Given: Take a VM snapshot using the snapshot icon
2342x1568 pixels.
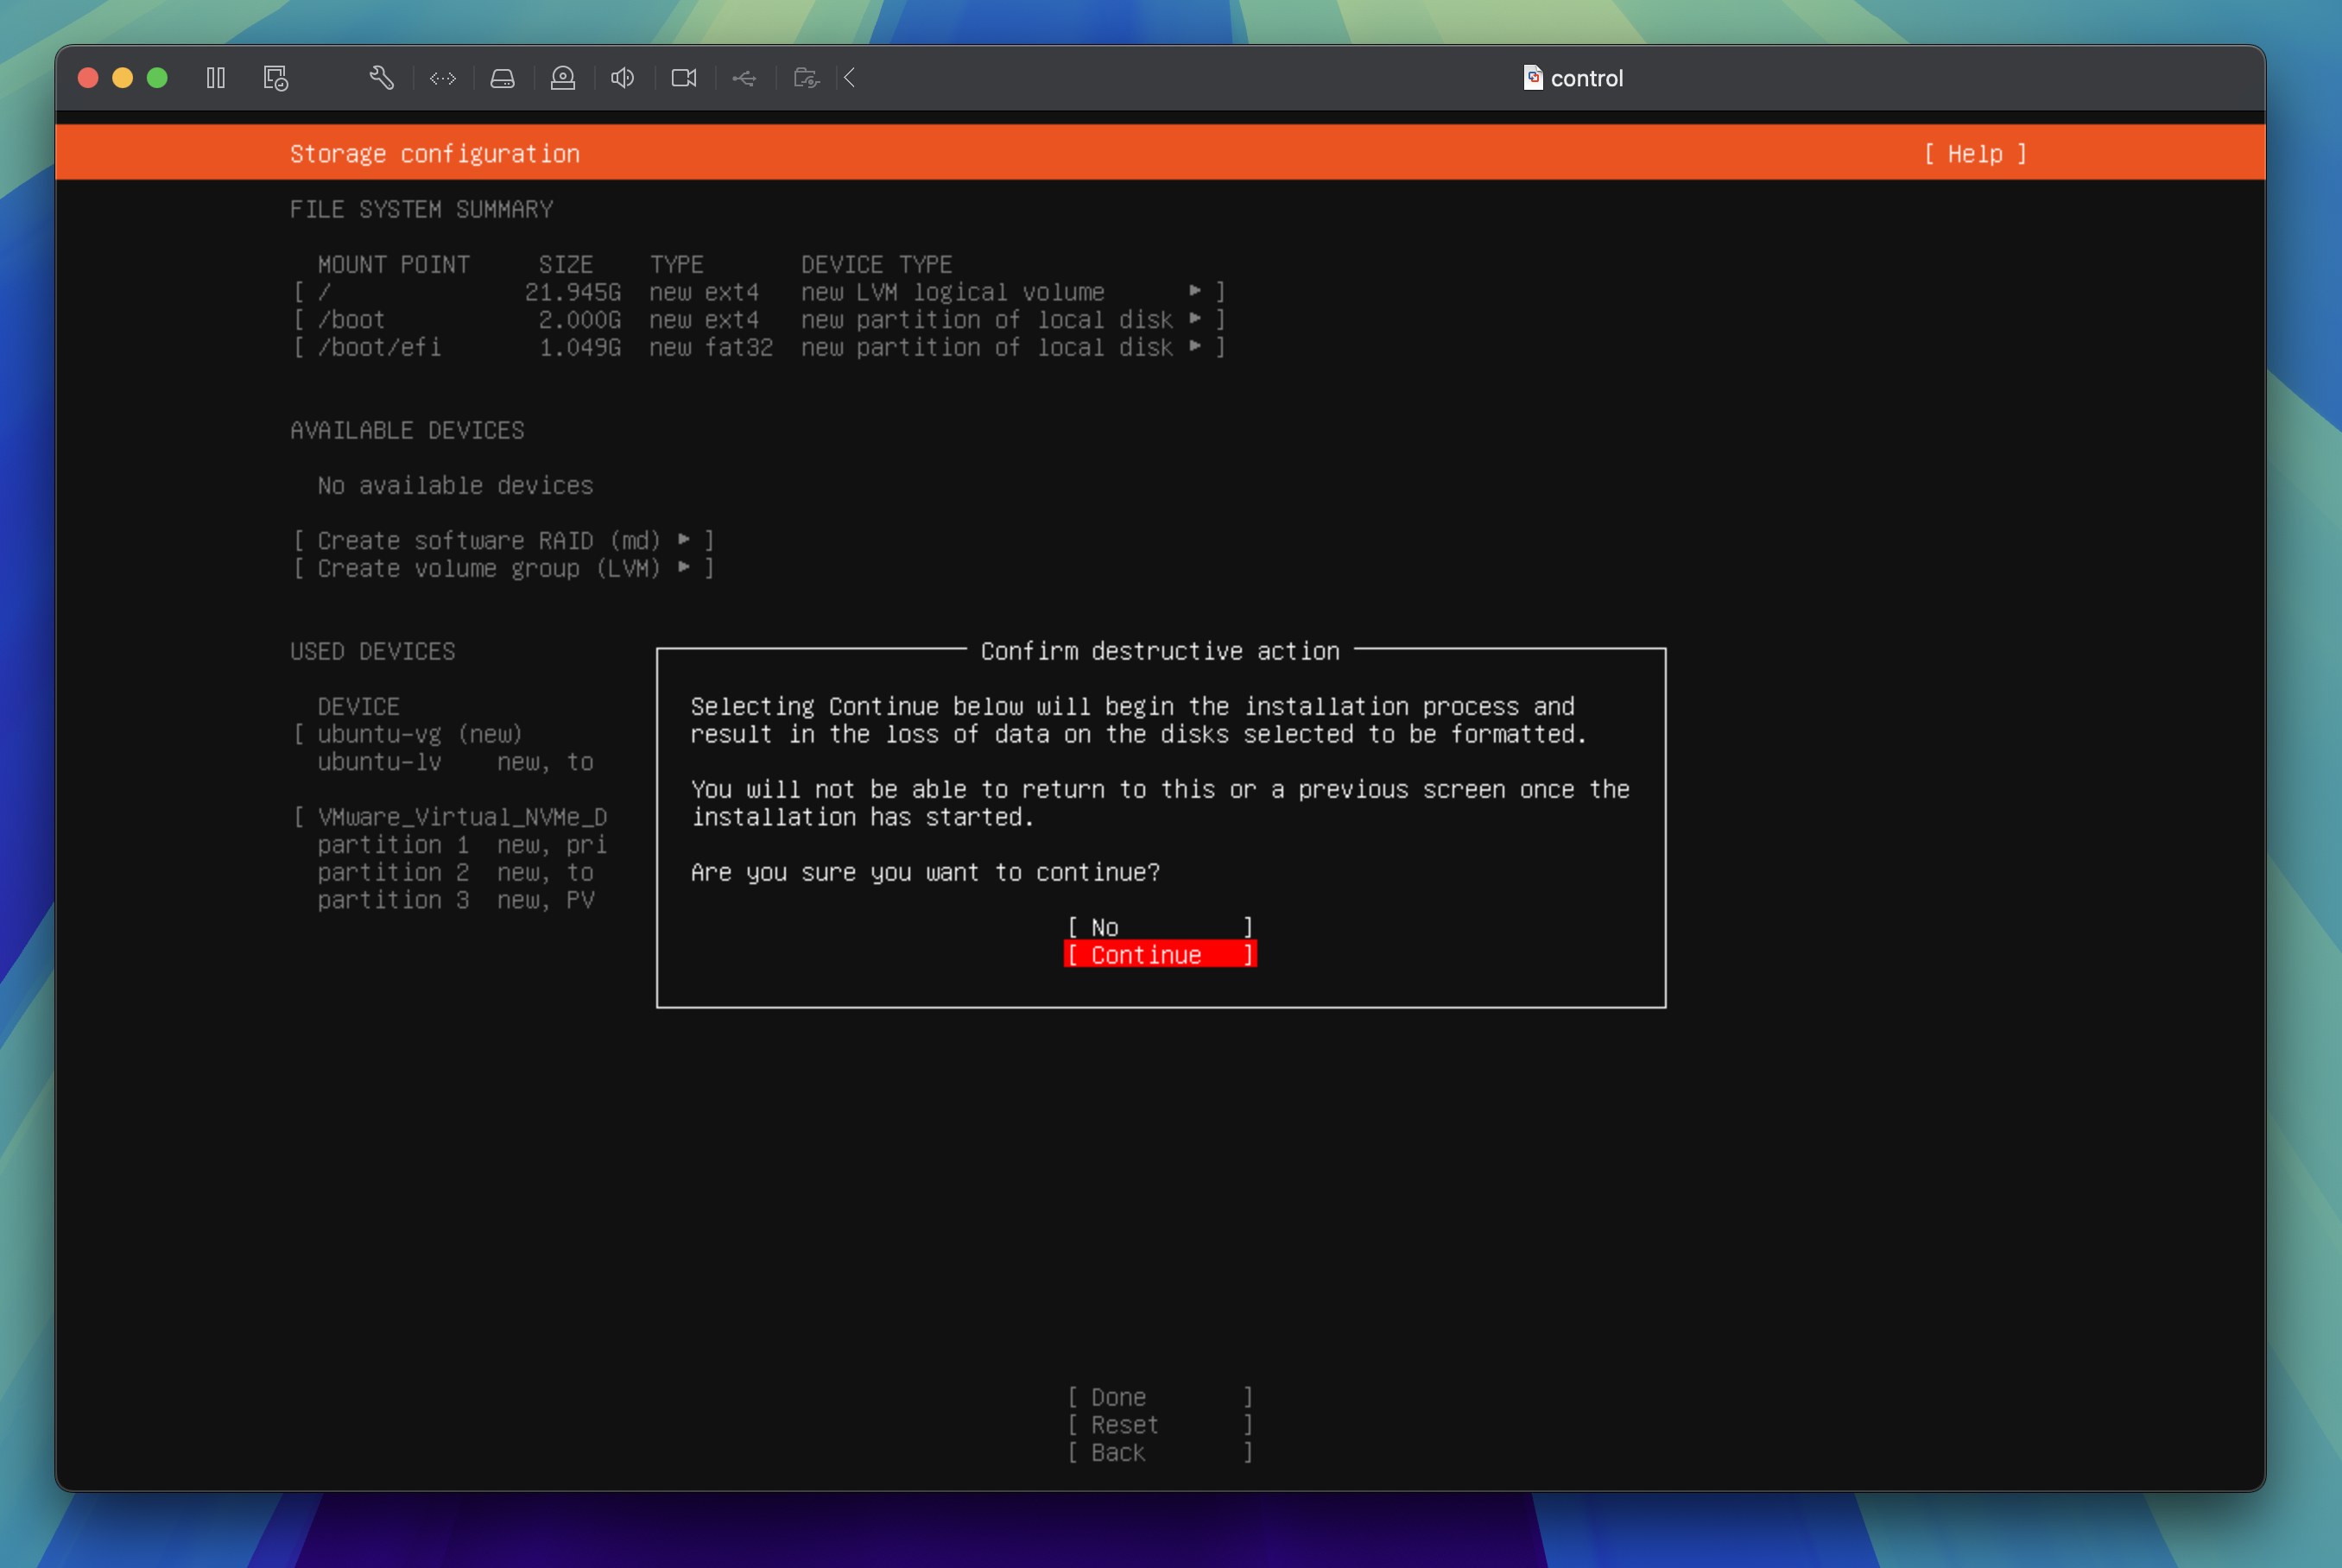Looking at the screenshot, I should pos(275,78).
